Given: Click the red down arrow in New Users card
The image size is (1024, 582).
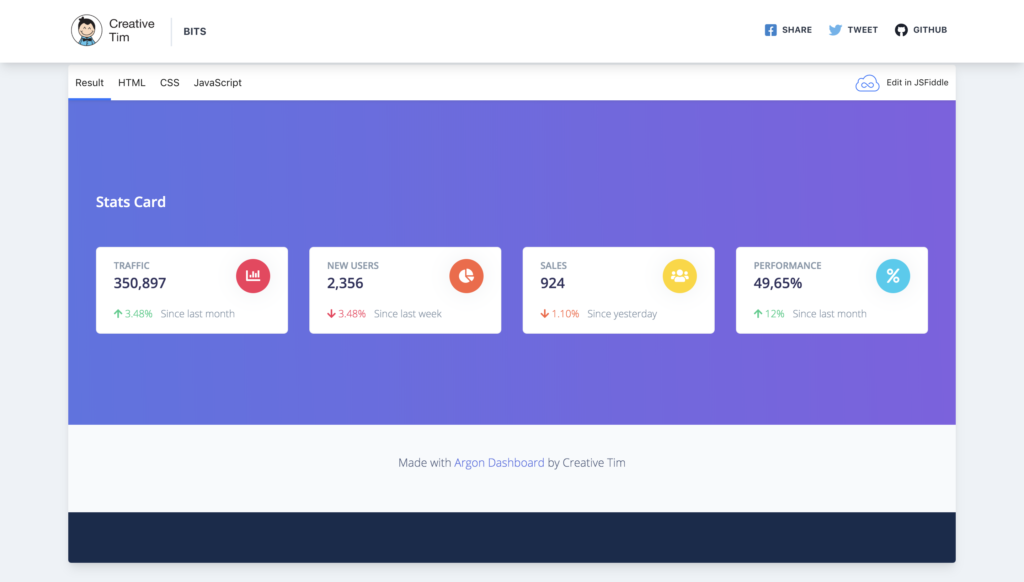Looking at the screenshot, I should (x=331, y=314).
